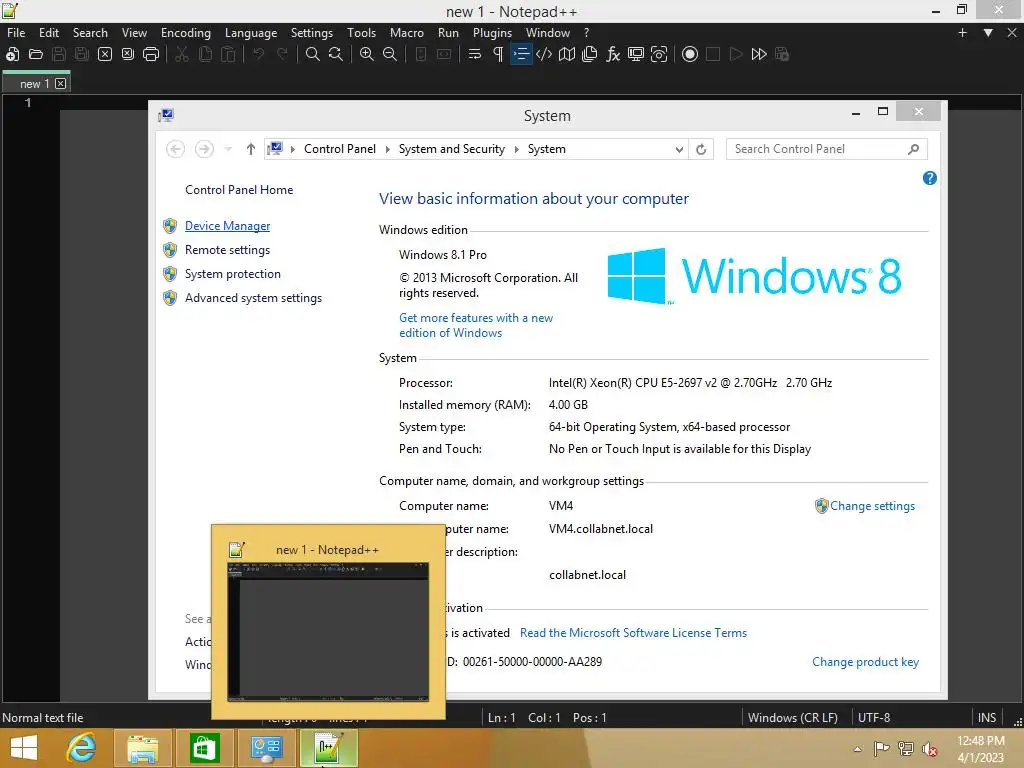Click Change product key link
Image resolution: width=1024 pixels, height=768 pixels.
pos(865,662)
